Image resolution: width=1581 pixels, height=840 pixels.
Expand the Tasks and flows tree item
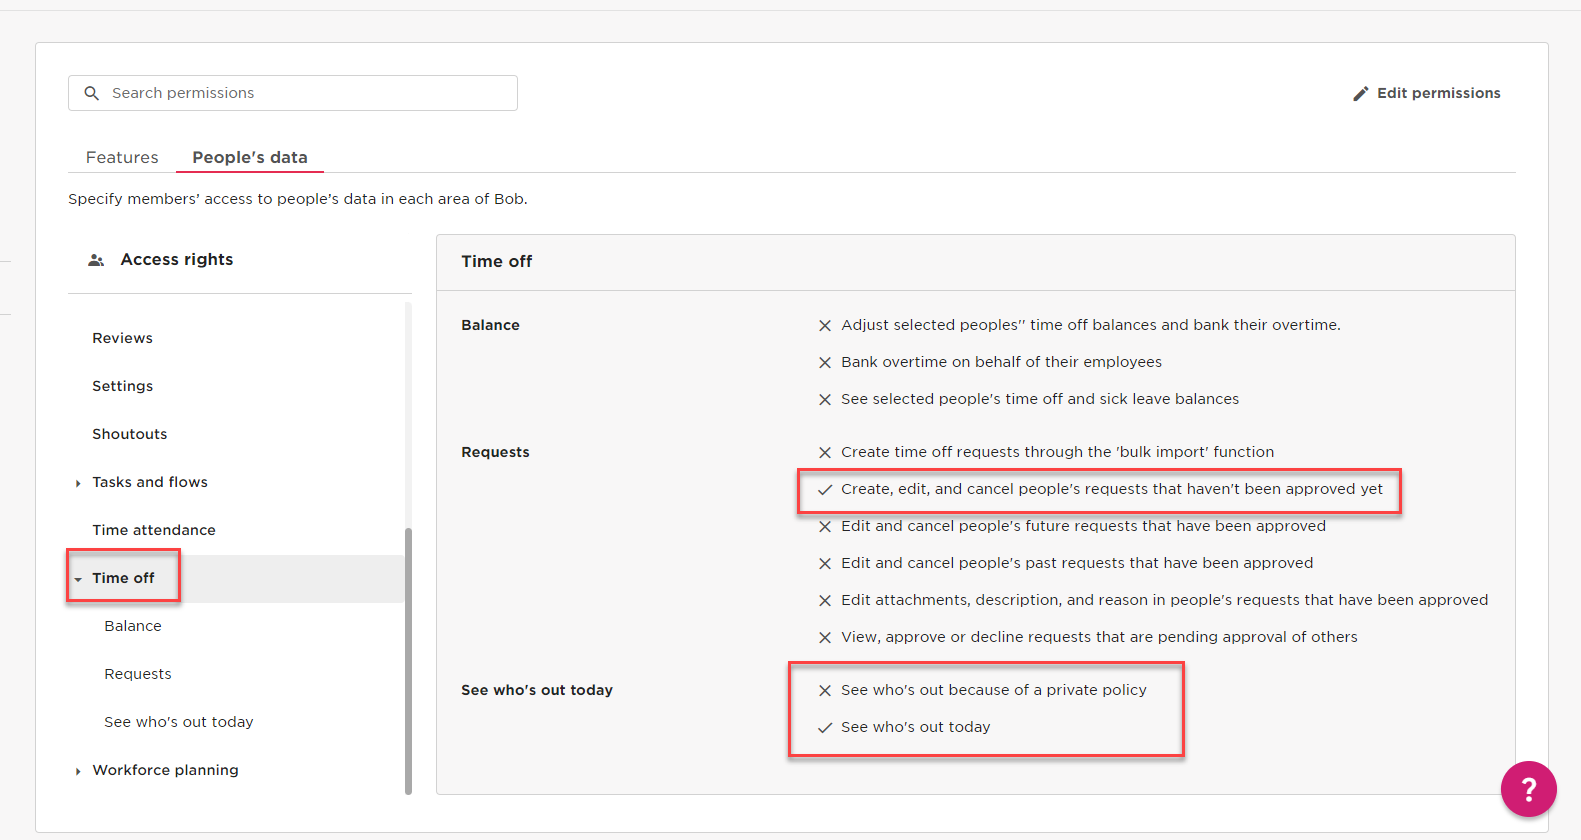(78, 483)
